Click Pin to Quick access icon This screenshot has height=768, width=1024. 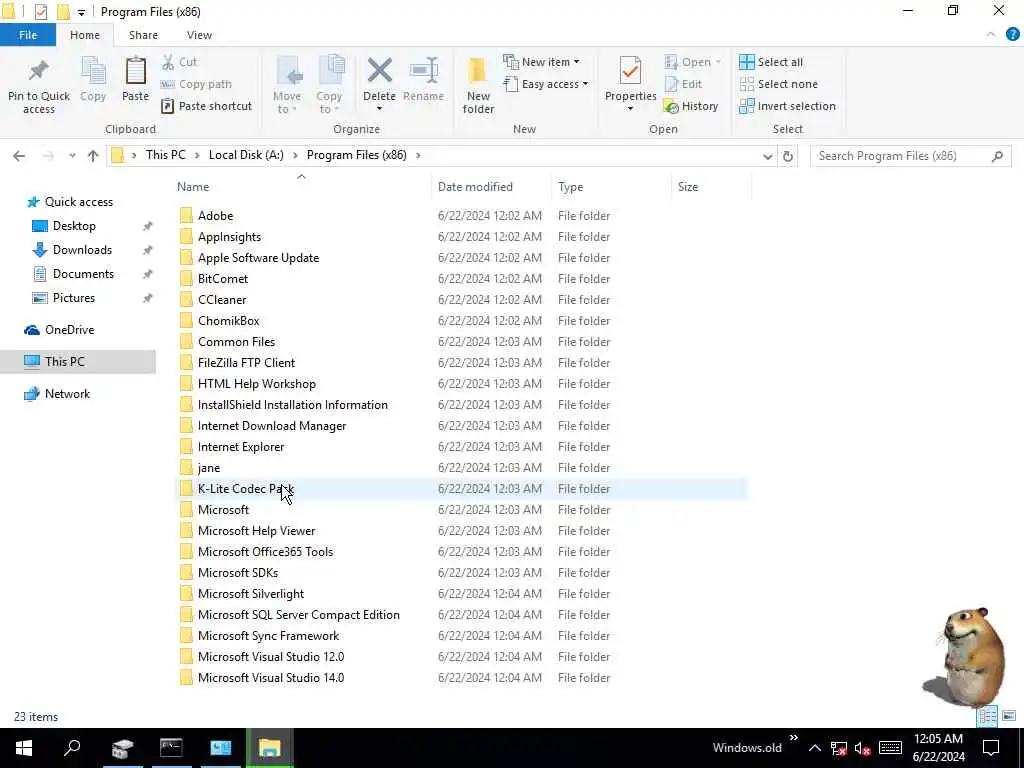pyautogui.click(x=39, y=71)
